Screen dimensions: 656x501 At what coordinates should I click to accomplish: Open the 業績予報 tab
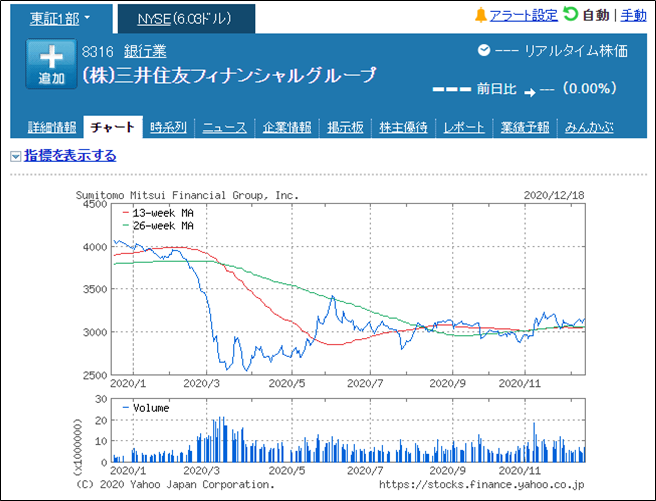pos(525,127)
